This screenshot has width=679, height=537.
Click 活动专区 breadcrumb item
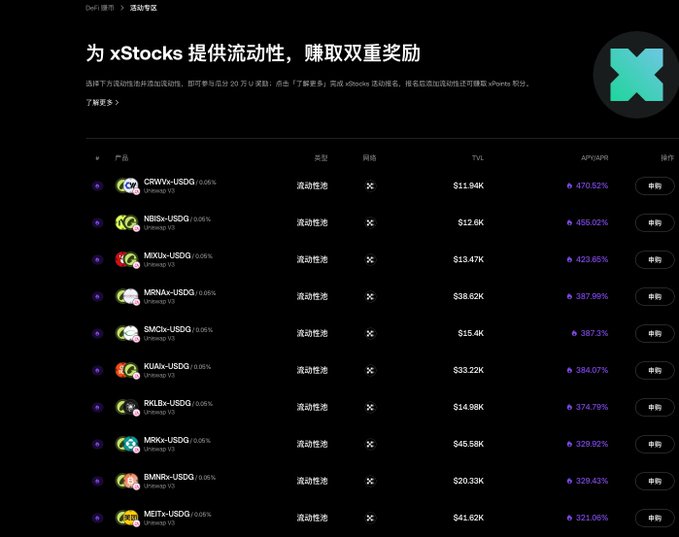pyautogui.click(x=143, y=8)
